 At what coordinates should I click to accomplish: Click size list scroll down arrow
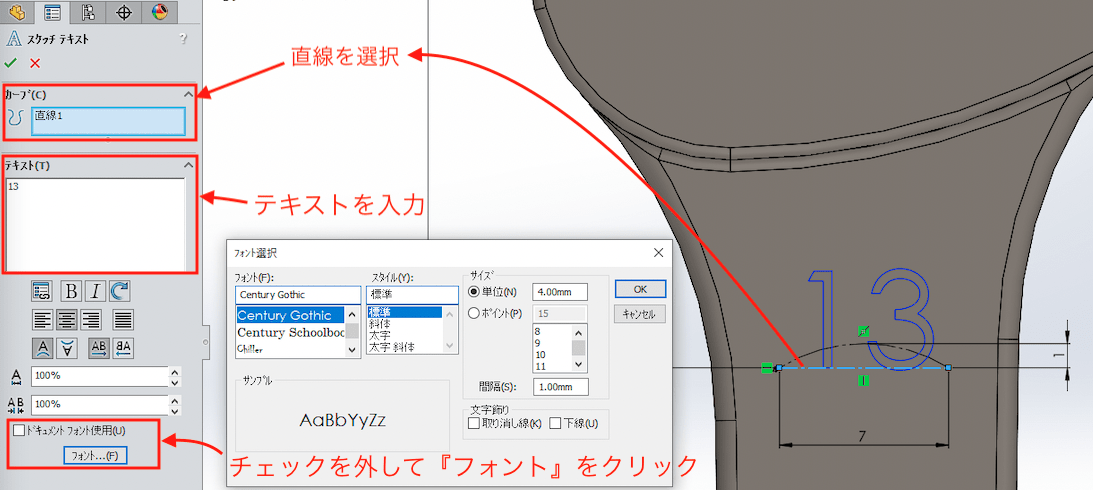pos(580,365)
